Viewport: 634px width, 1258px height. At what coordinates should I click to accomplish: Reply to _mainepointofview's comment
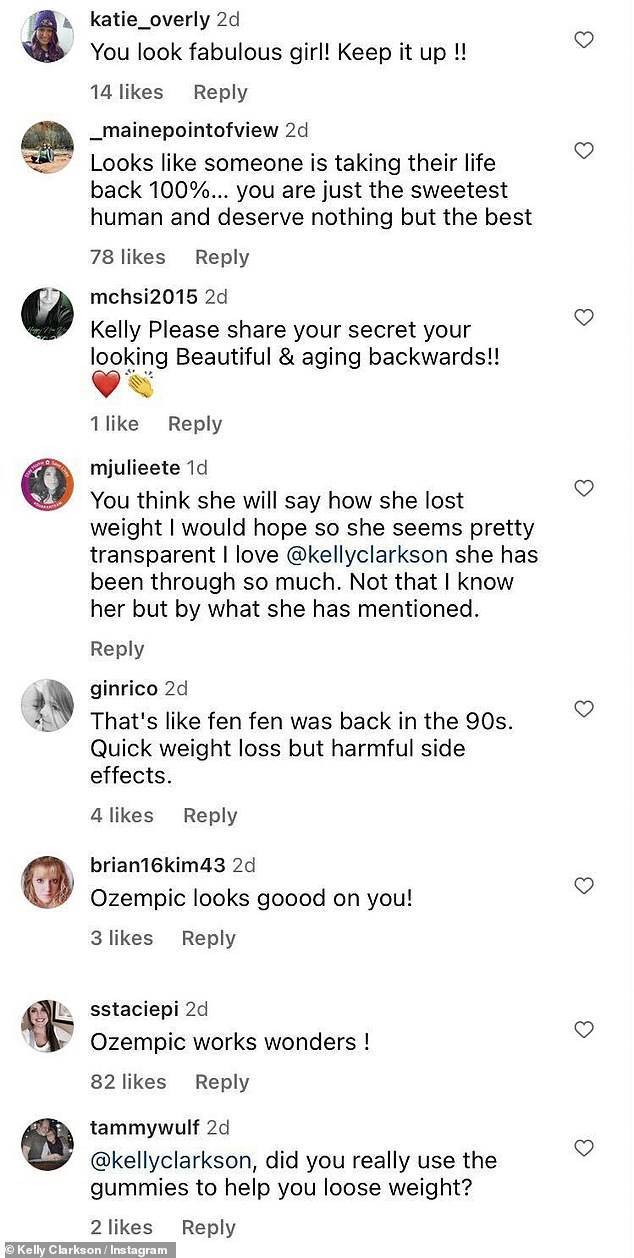tap(221, 257)
